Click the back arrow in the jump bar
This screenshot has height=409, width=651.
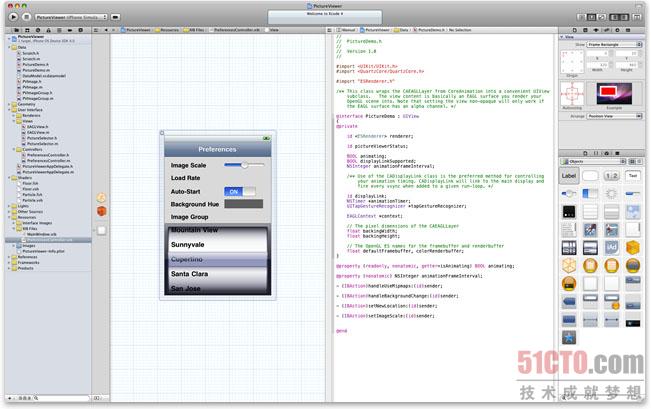click(x=106, y=30)
